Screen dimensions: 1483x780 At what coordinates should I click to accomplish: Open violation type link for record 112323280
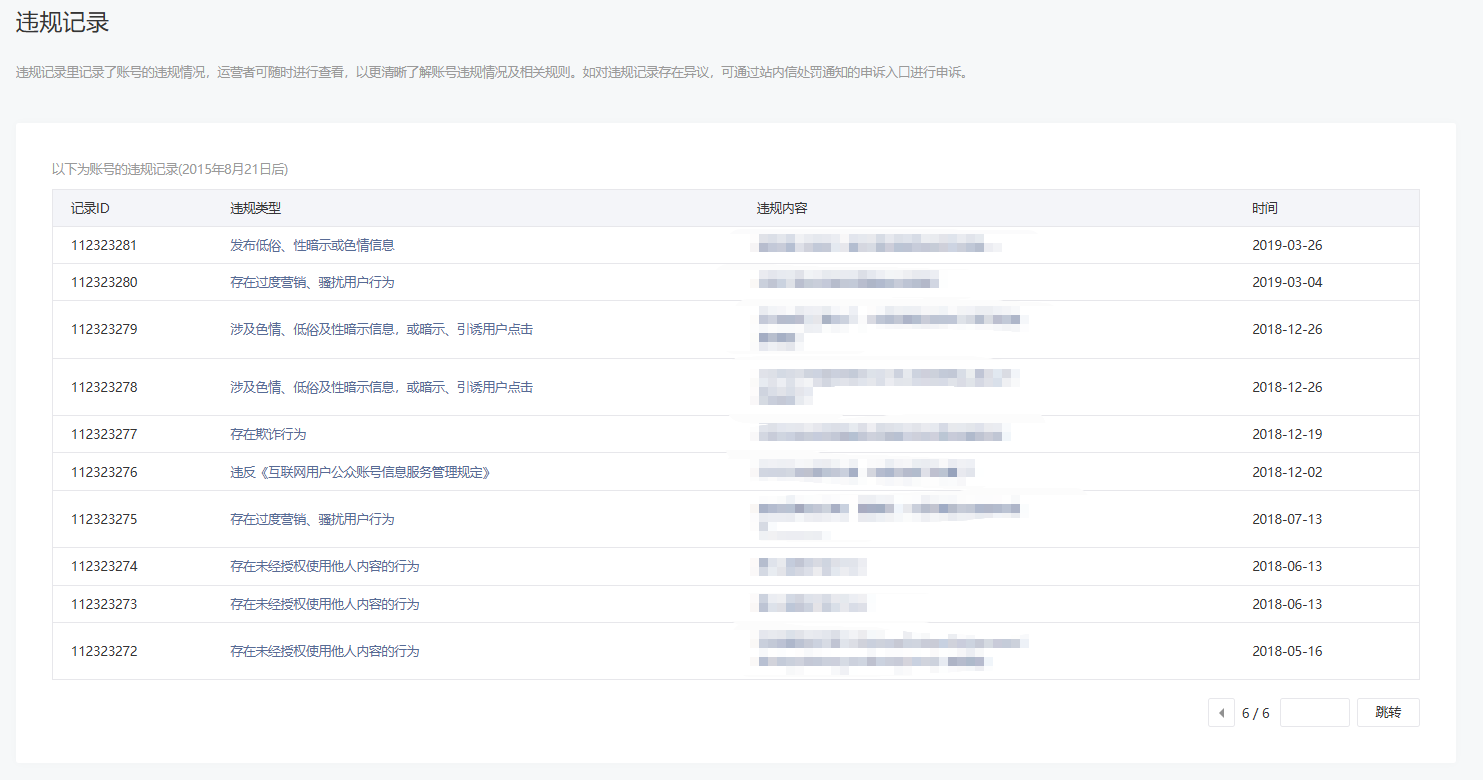click(312, 282)
